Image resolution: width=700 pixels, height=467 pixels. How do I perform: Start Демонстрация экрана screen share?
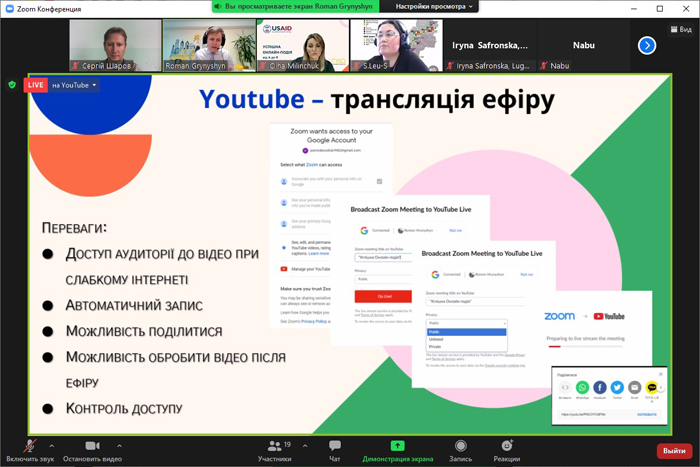[x=397, y=450]
